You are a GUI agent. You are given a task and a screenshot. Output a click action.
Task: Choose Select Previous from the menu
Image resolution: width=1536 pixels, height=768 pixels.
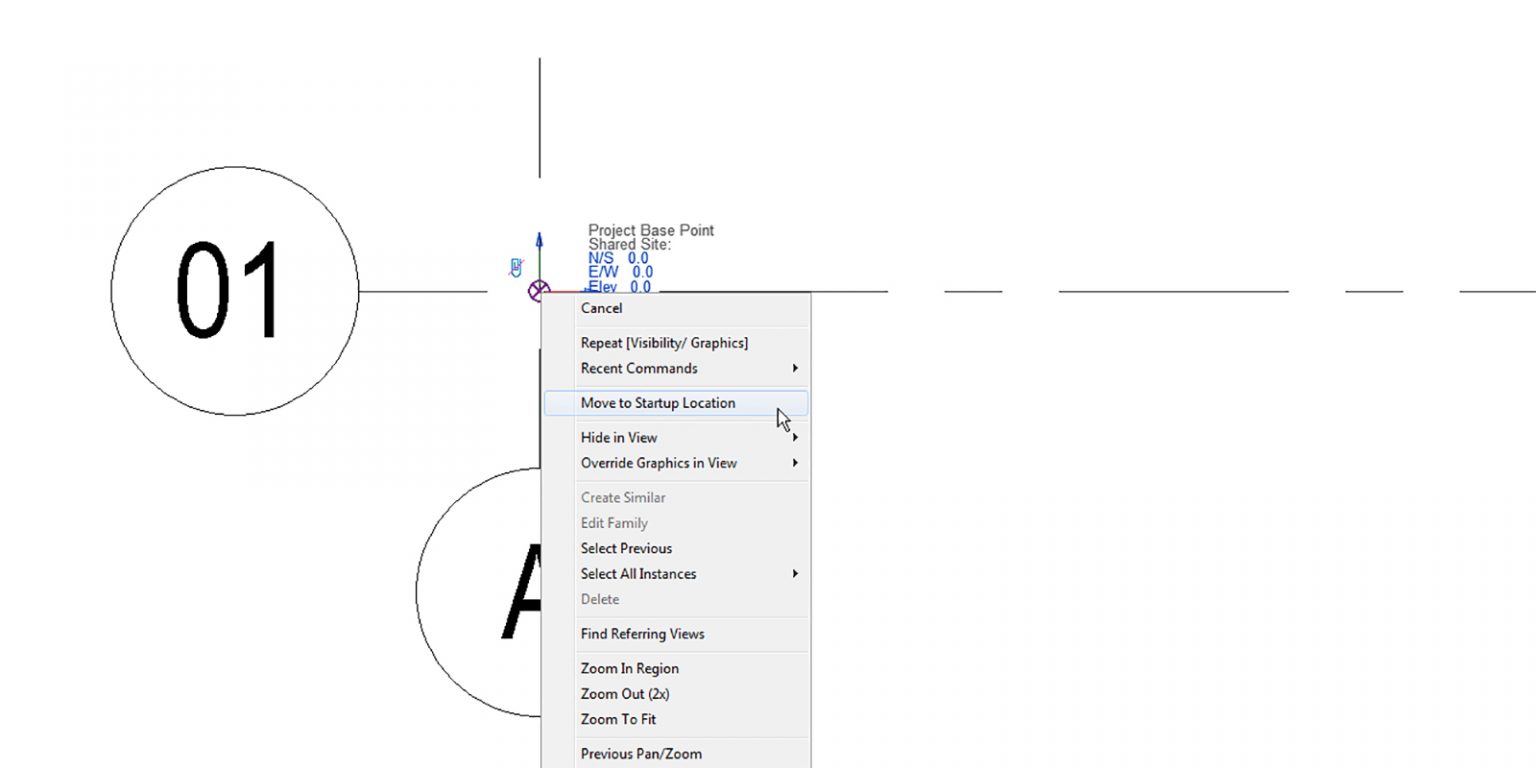626,548
